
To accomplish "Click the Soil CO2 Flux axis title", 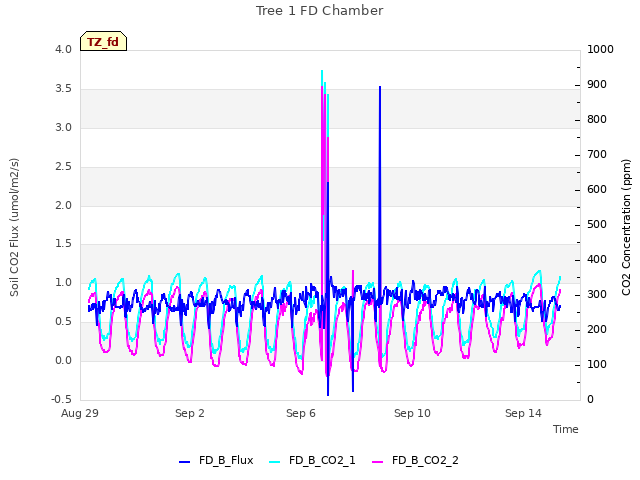I will (x=14, y=227).
